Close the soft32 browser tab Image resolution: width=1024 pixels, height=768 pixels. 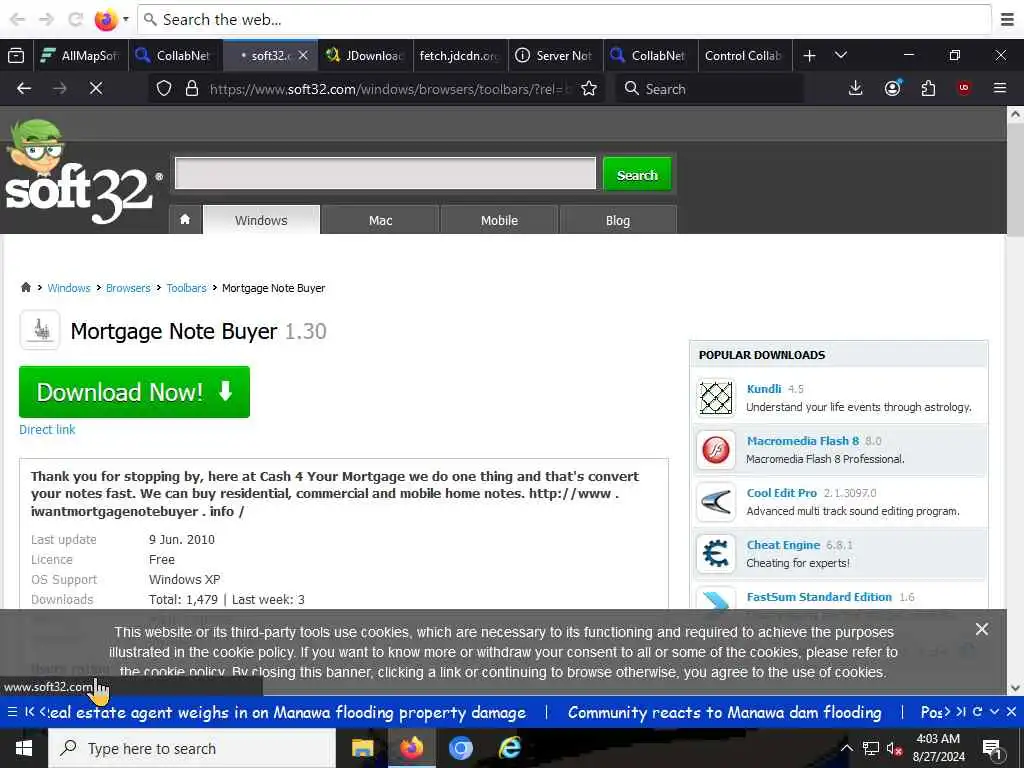point(303,56)
